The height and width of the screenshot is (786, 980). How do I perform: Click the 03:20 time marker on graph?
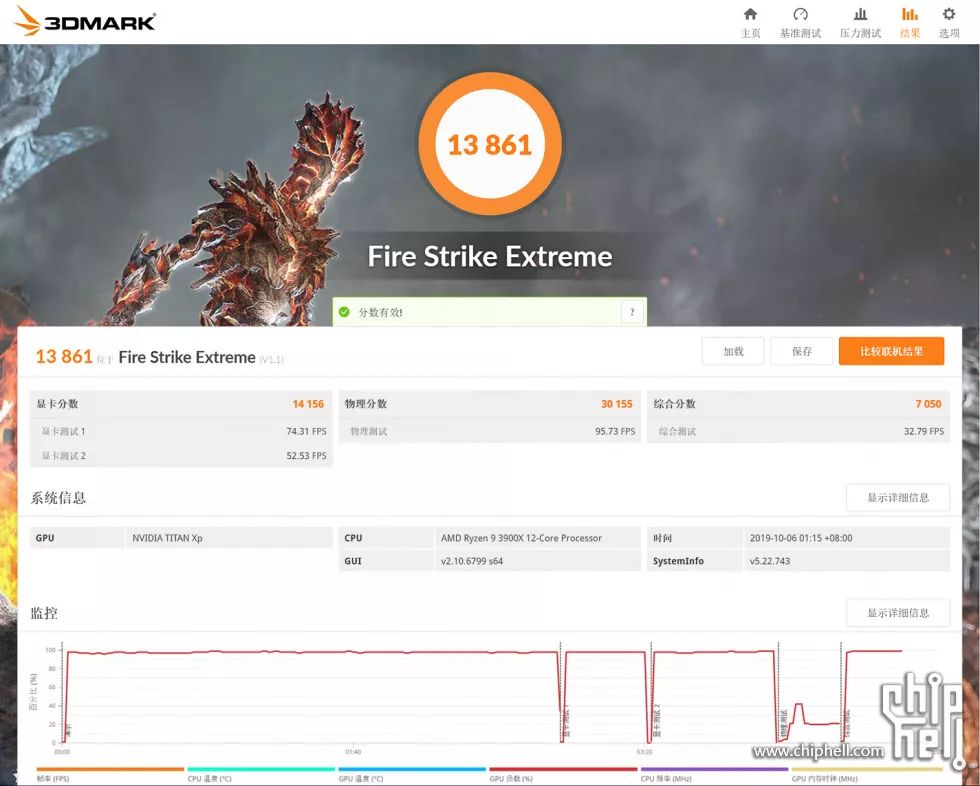644,752
